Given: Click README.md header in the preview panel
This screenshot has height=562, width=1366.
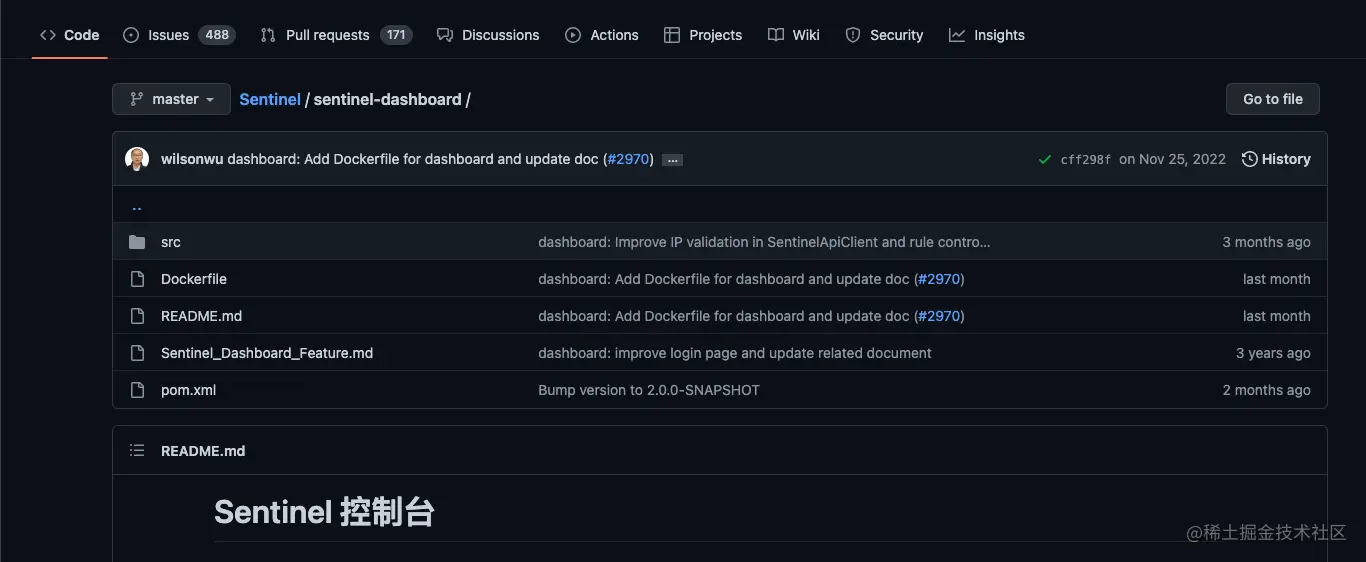Looking at the screenshot, I should [x=203, y=451].
